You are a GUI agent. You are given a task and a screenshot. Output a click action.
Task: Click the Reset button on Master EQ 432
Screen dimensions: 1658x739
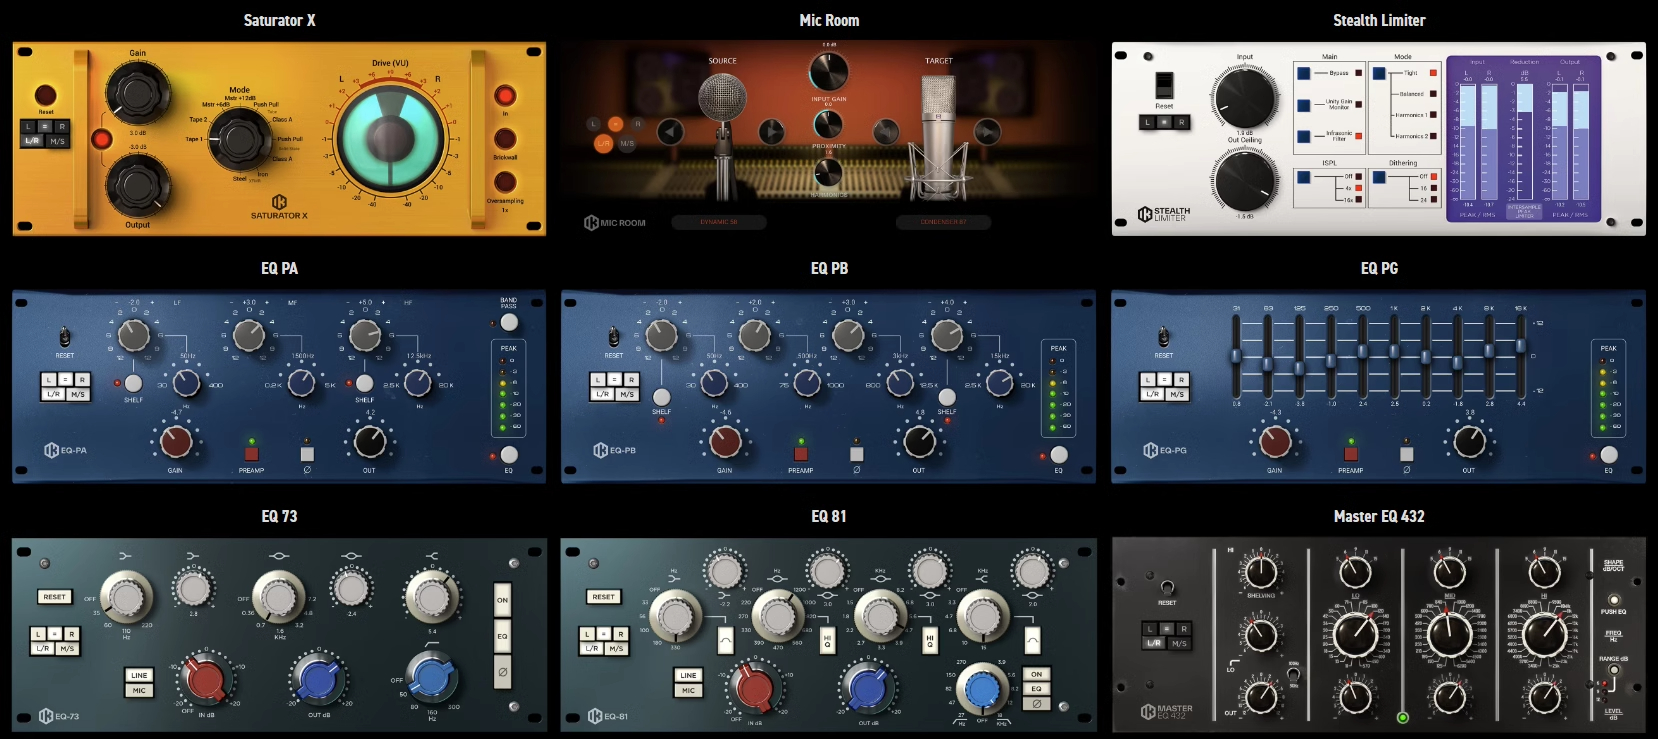click(x=1167, y=588)
